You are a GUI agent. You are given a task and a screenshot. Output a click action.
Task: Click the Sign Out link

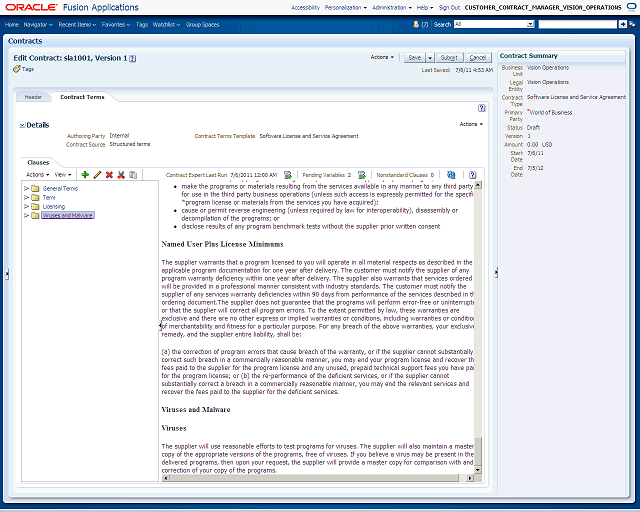pos(449,7)
